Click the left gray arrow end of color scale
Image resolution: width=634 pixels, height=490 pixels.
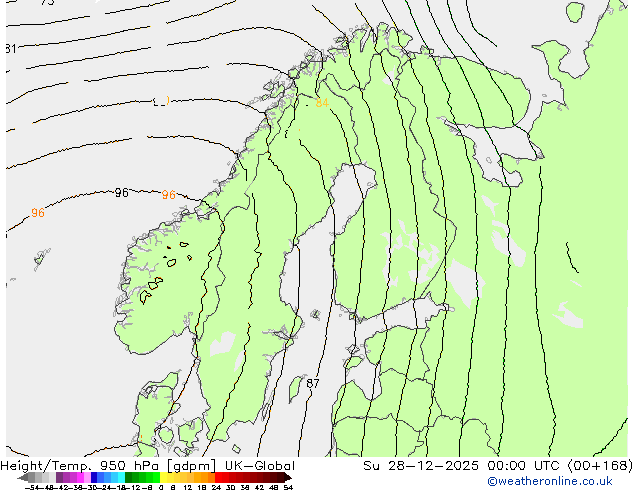pos(23,477)
